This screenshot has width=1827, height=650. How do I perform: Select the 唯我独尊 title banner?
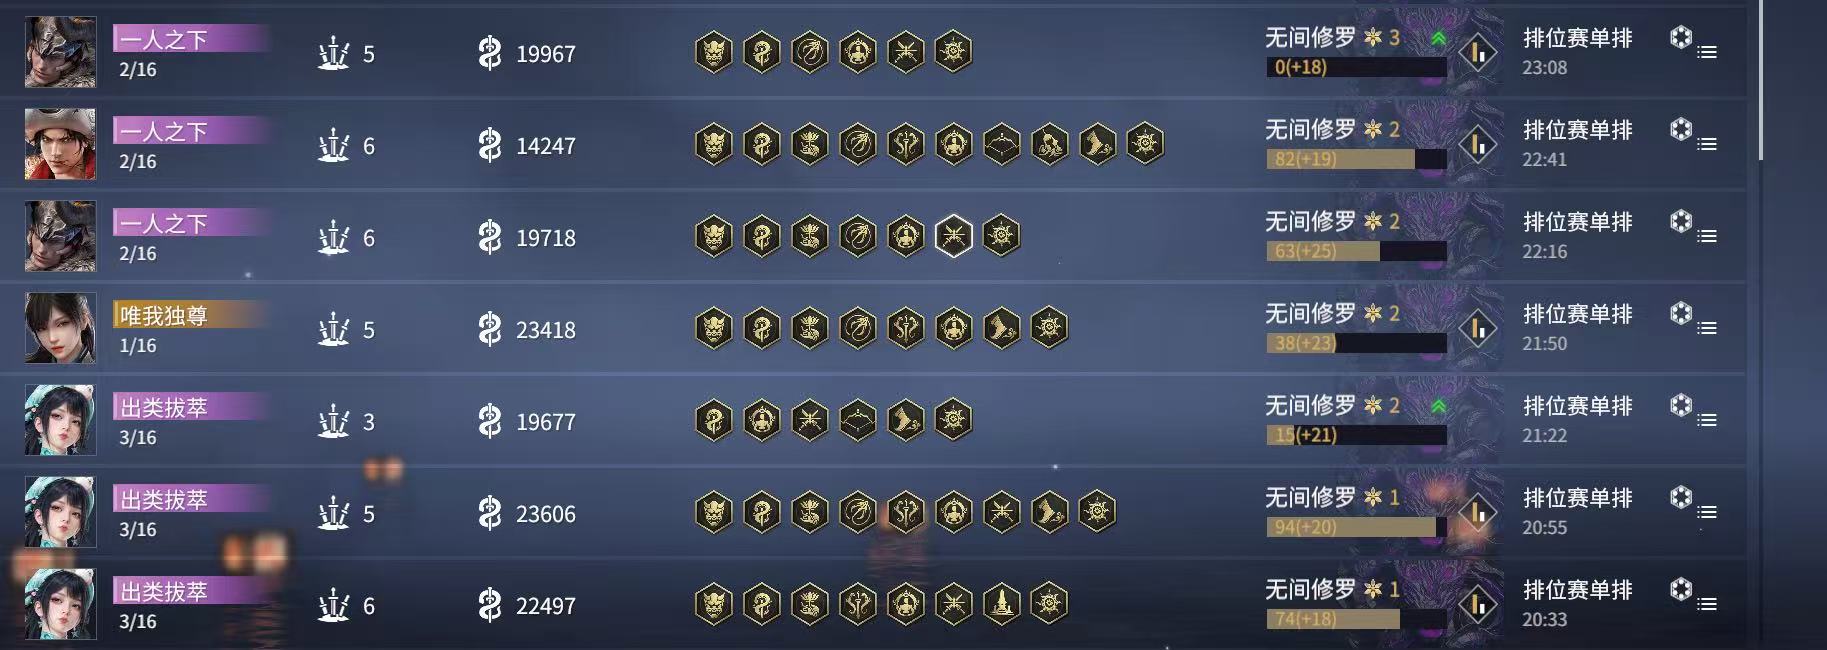pyautogui.click(x=190, y=315)
